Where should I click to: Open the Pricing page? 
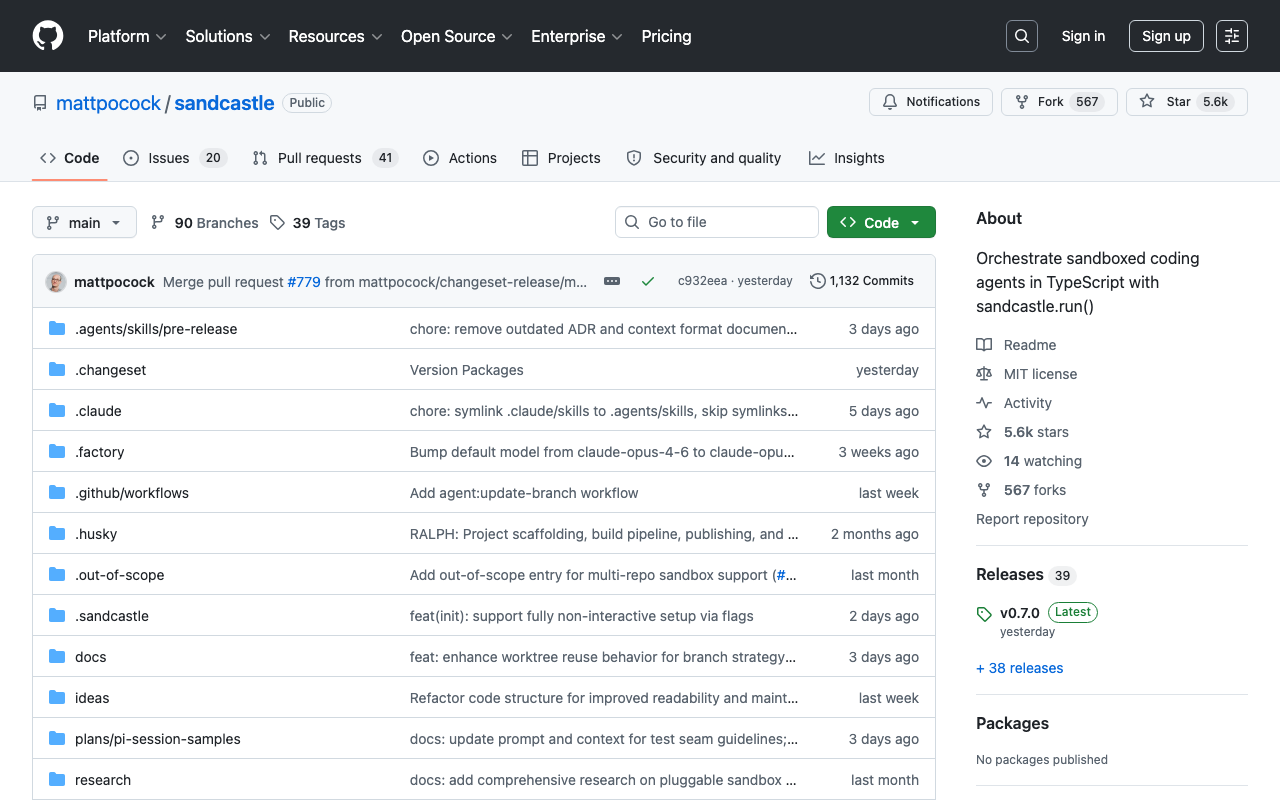pos(666,36)
